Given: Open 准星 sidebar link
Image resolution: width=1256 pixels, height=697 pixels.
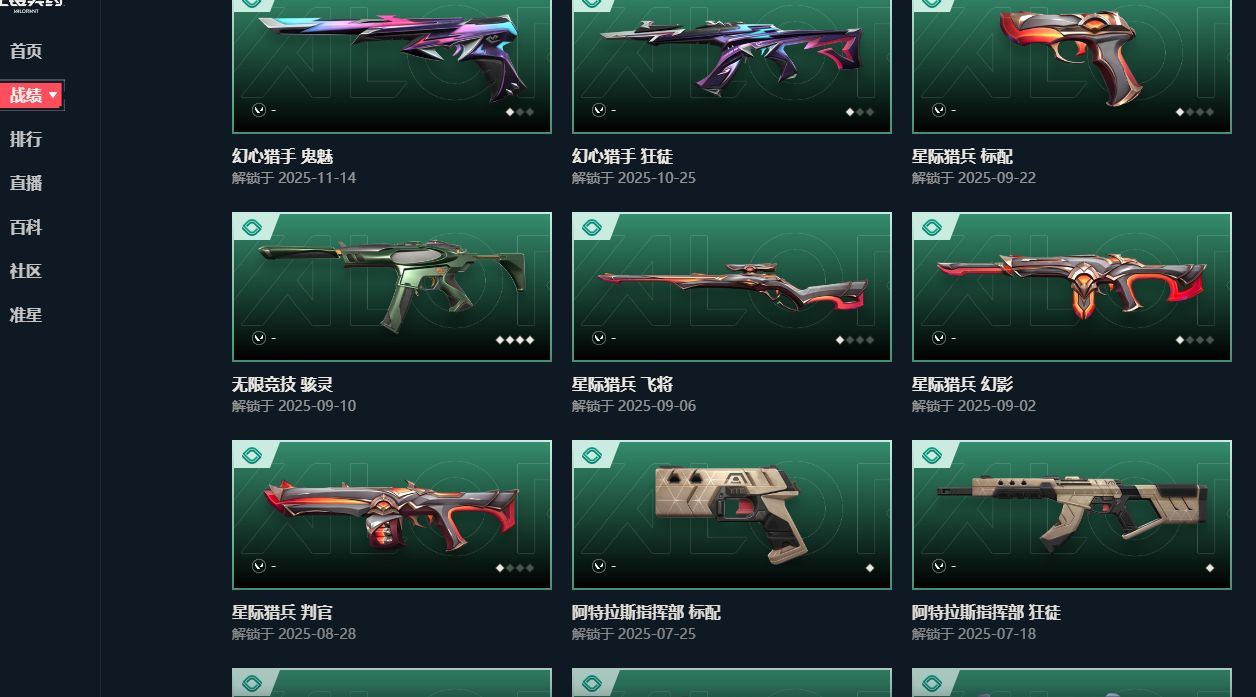Looking at the screenshot, I should [x=26, y=315].
